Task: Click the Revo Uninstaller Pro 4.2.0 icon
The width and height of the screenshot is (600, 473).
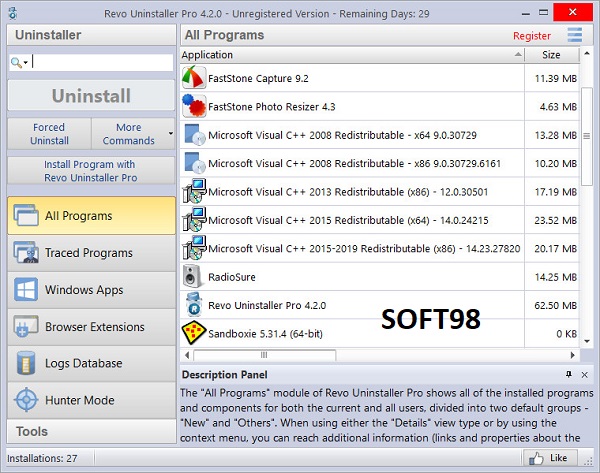Action: (194, 305)
